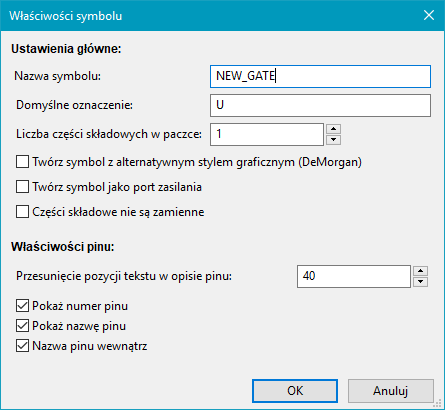This screenshot has width=445, height=410.
Task: Click the pin text offset field
Action: pyautogui.click(x=354, y=276)
